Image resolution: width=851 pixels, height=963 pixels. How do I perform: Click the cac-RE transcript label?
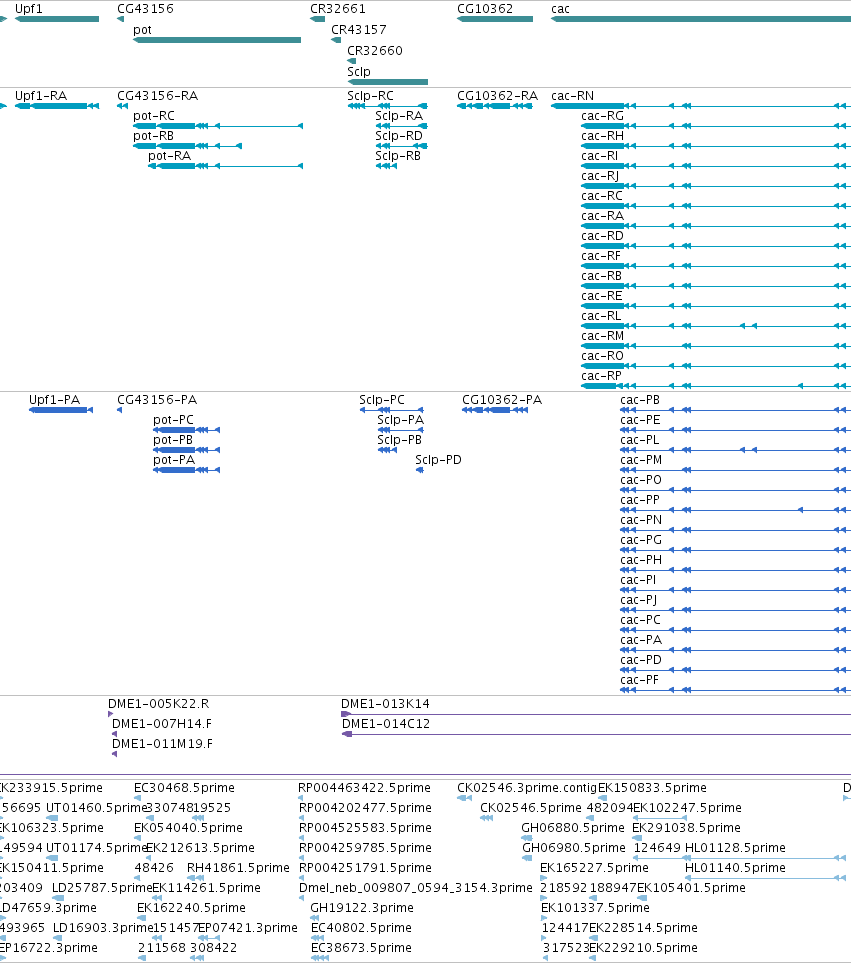pyautogui.click(x=602, y=295)
